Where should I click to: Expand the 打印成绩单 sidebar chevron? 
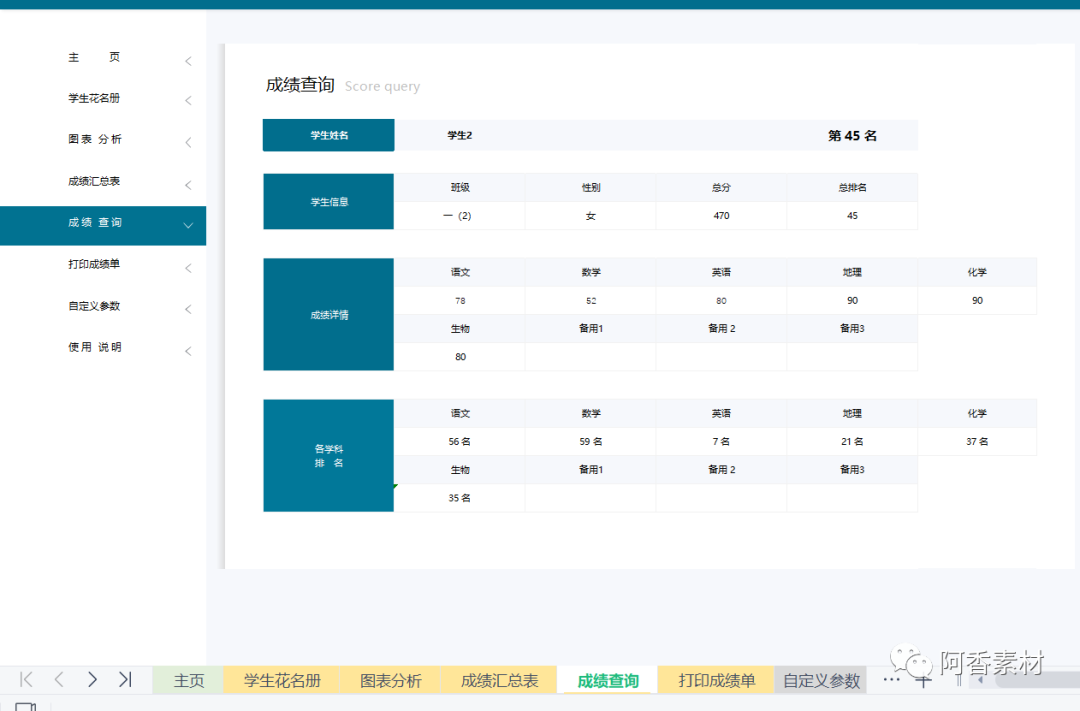pos(188,268)
